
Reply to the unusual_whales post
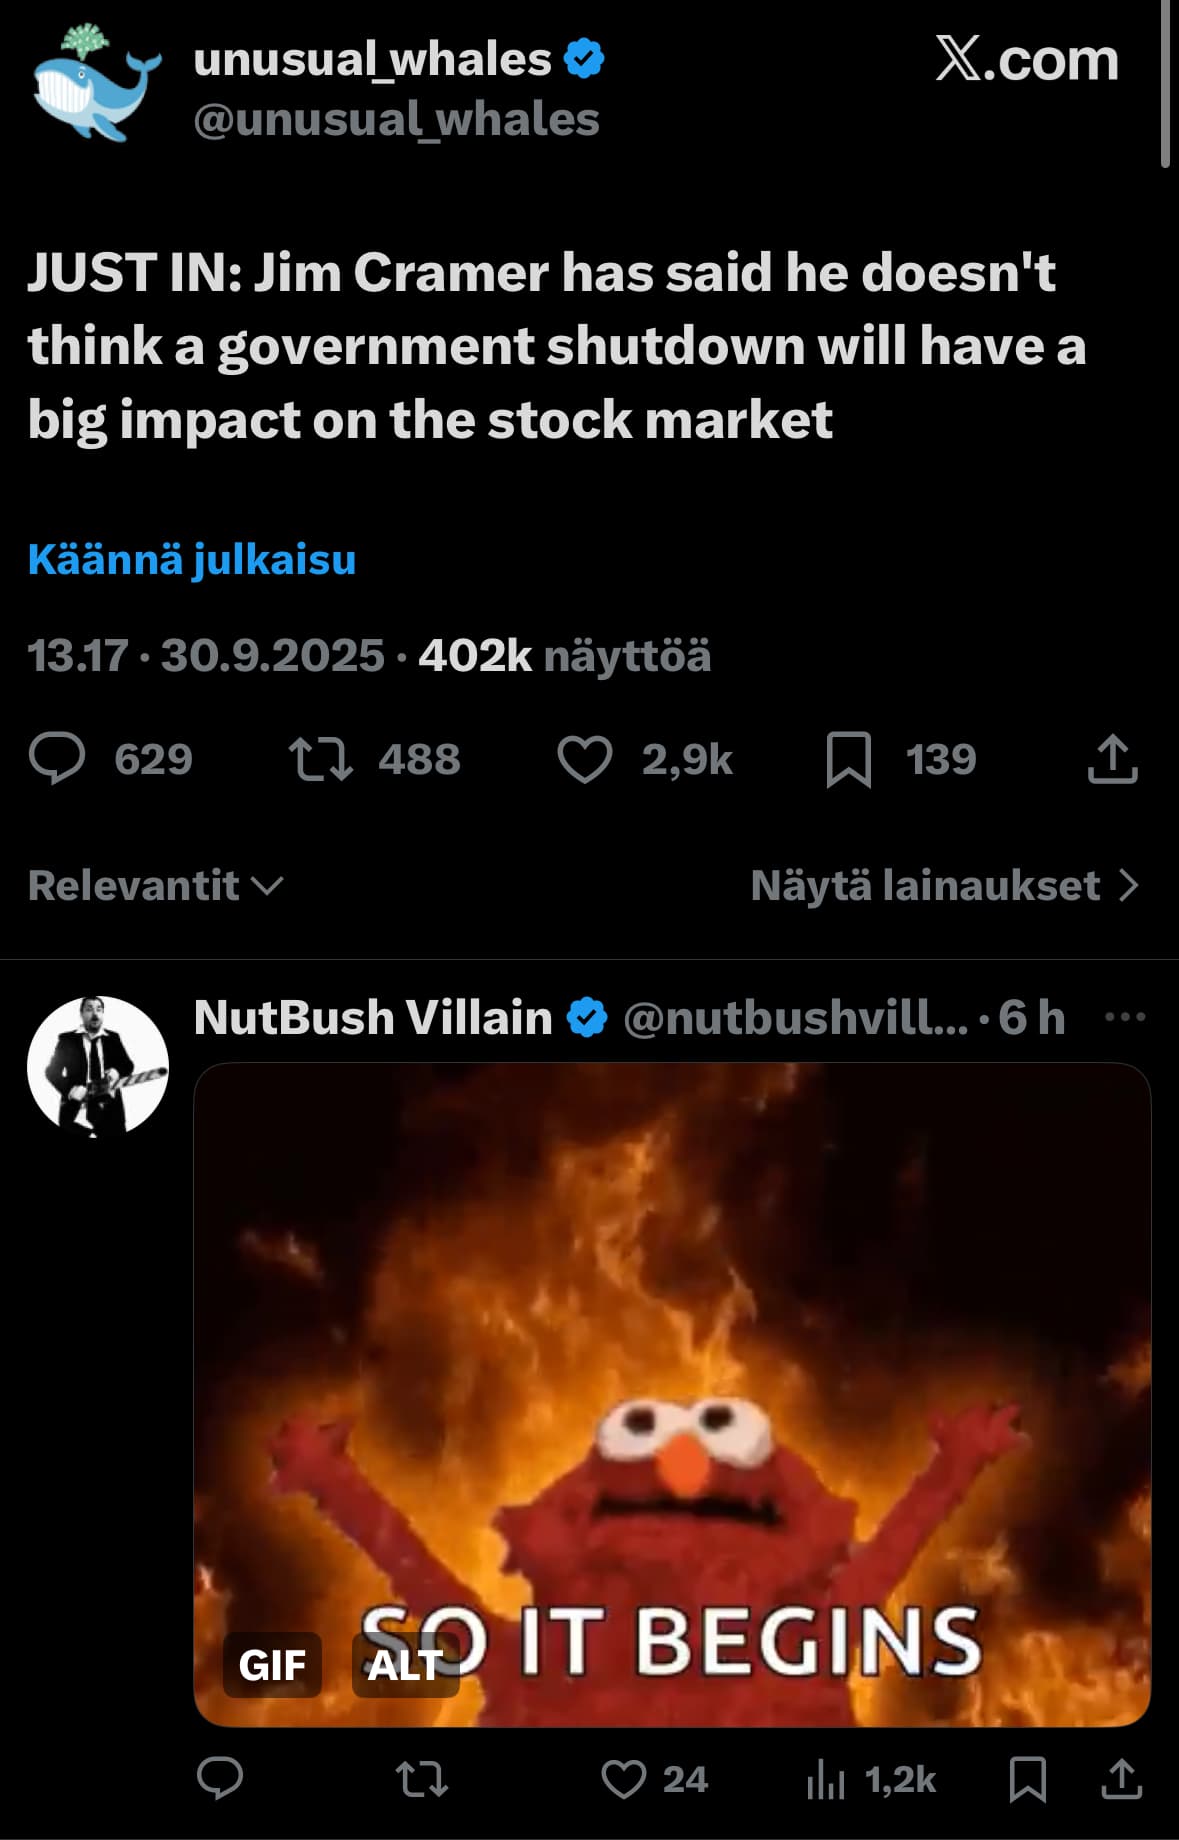pos(58,759)
